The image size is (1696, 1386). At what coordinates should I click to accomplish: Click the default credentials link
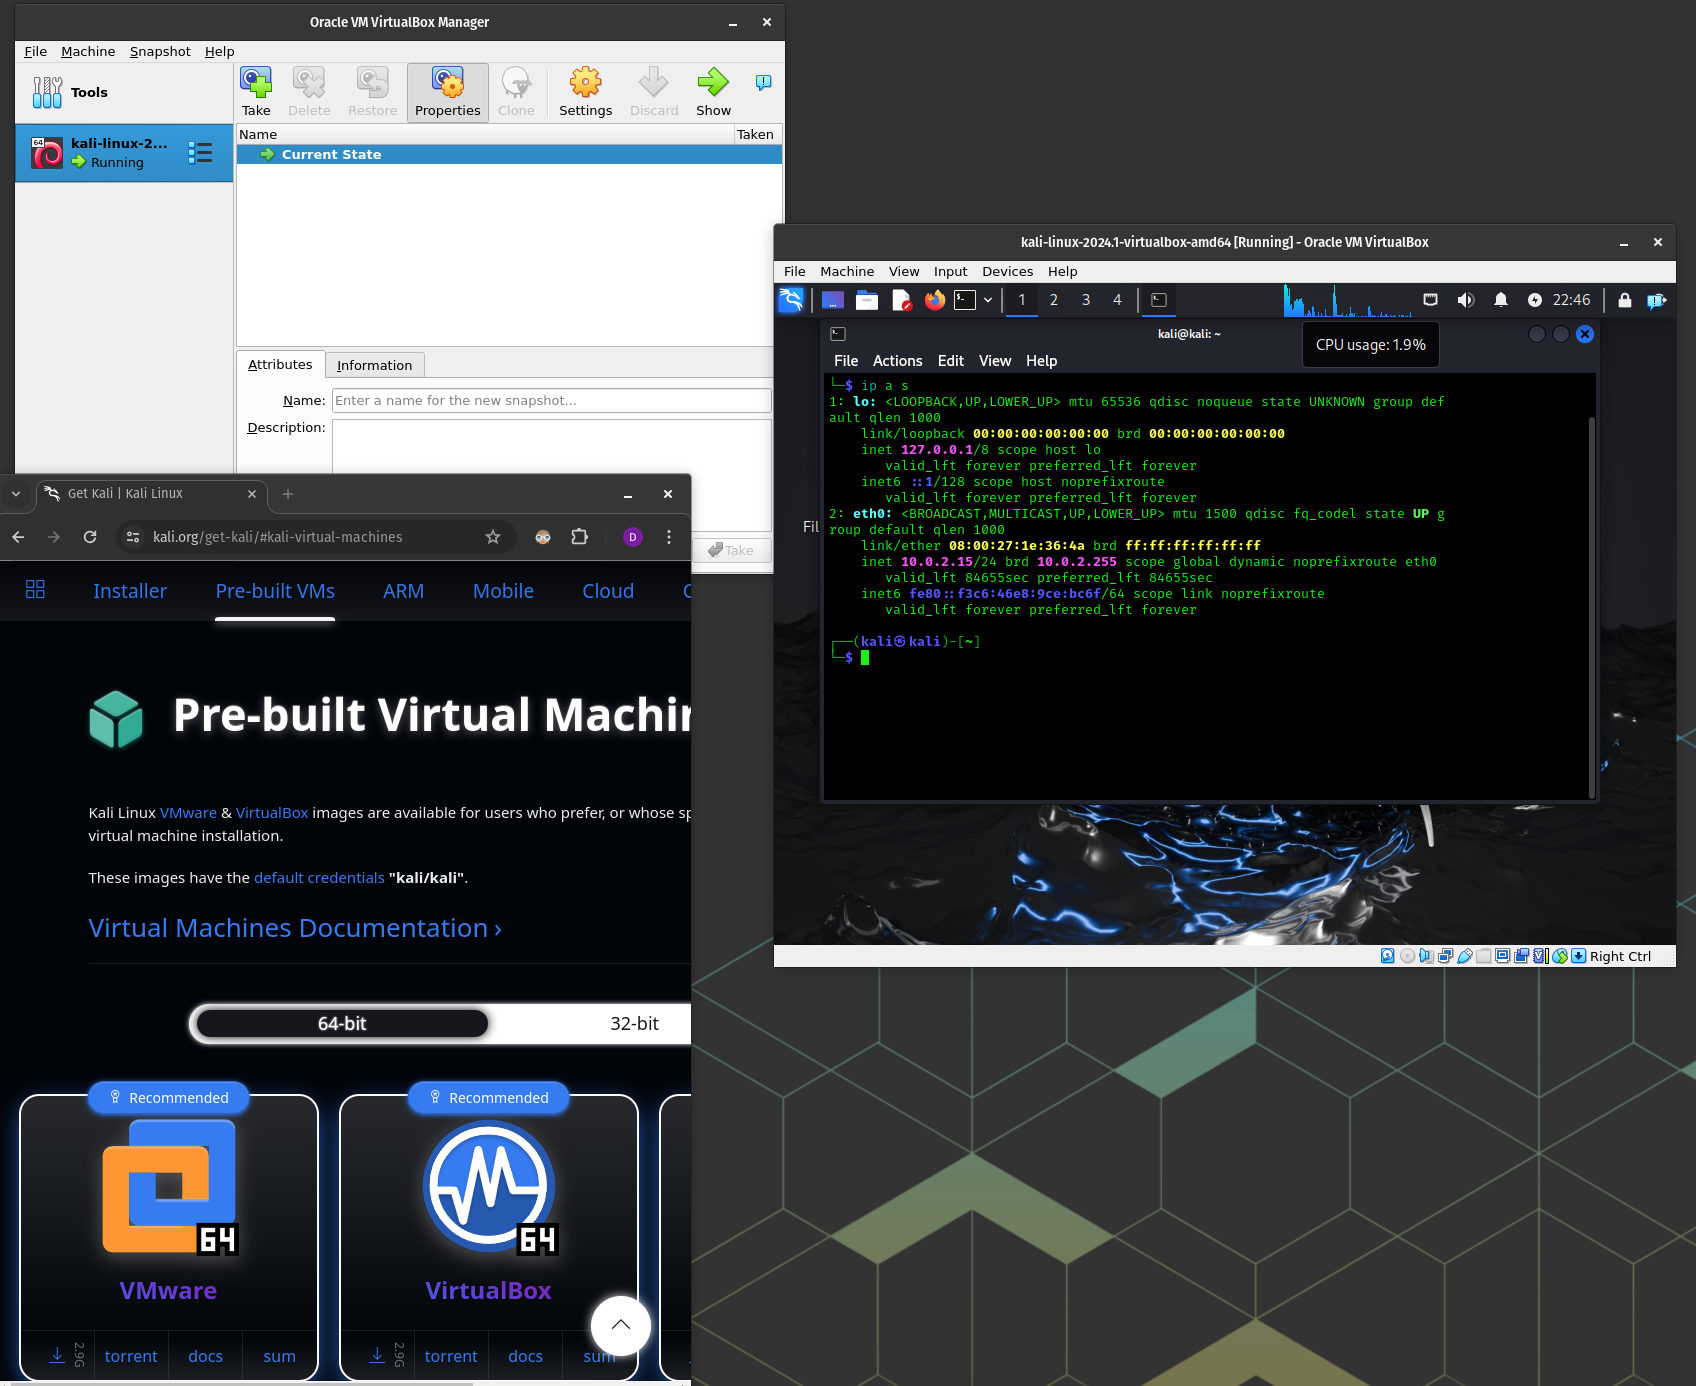pos(319,878)
